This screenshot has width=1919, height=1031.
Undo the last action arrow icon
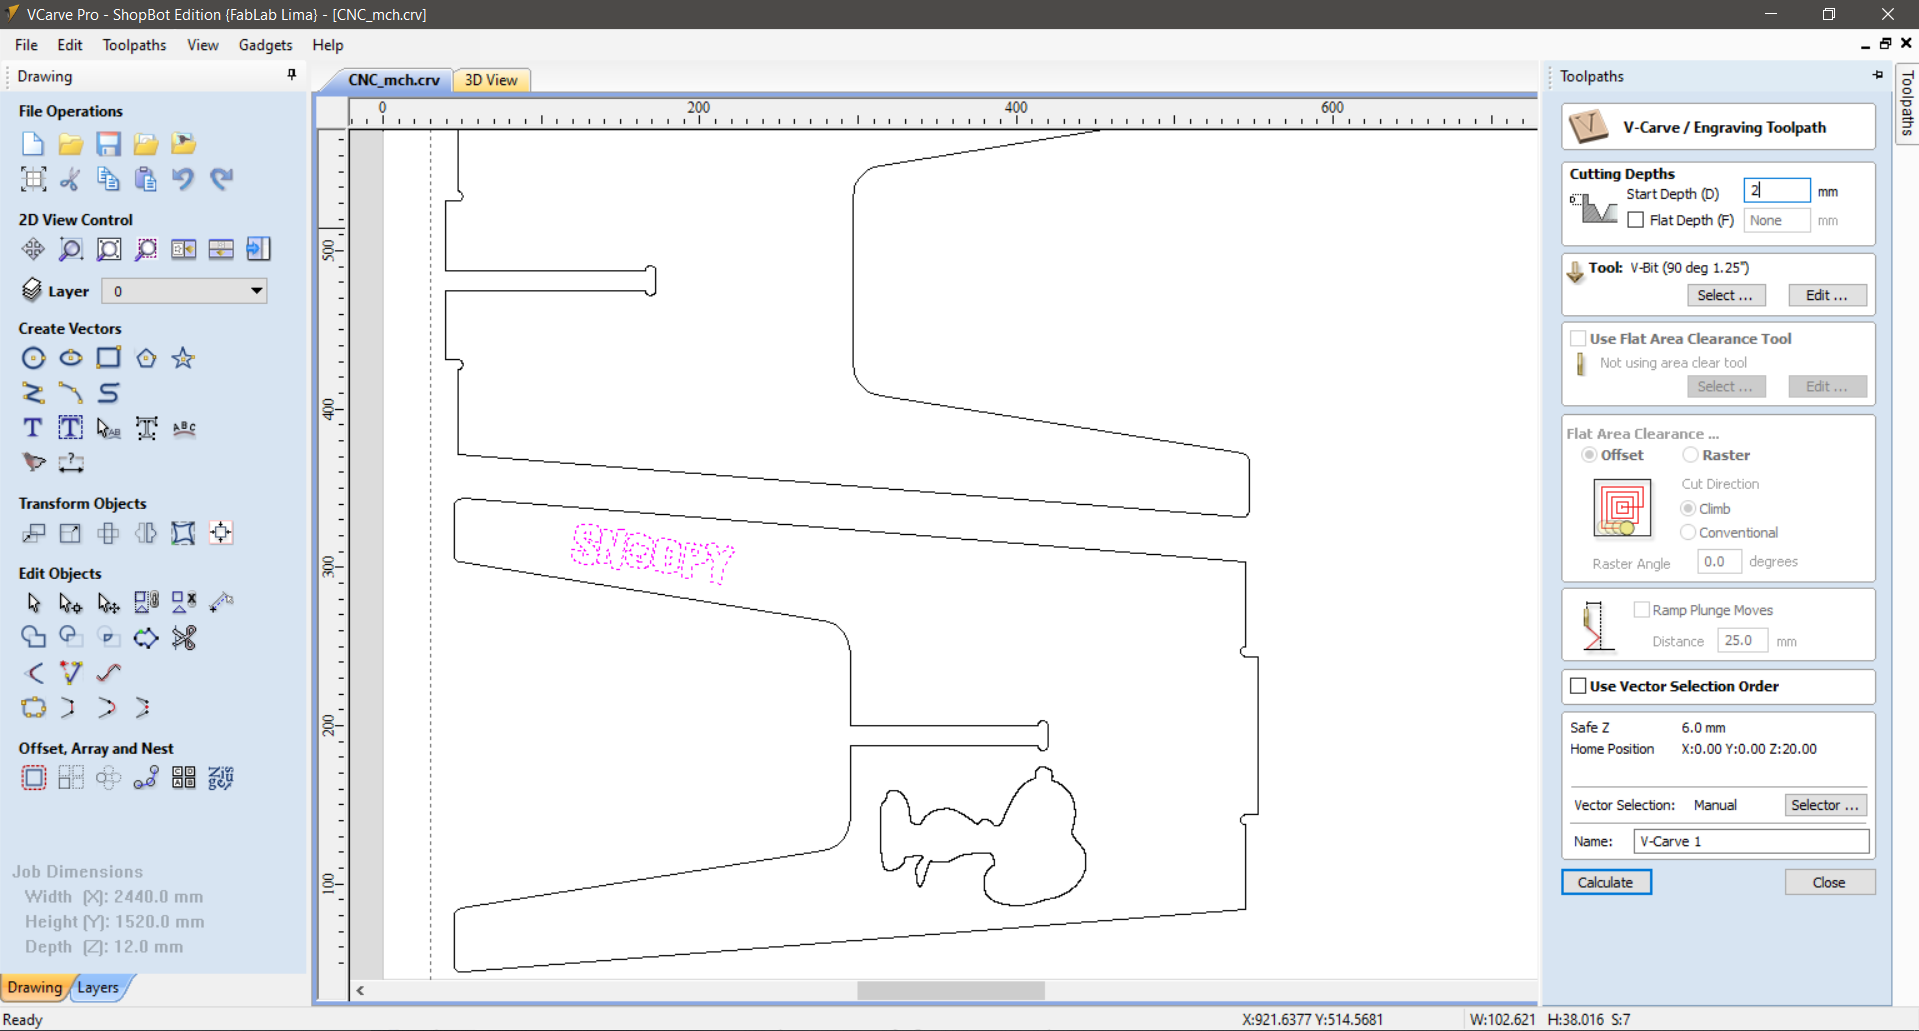[183, 179]
